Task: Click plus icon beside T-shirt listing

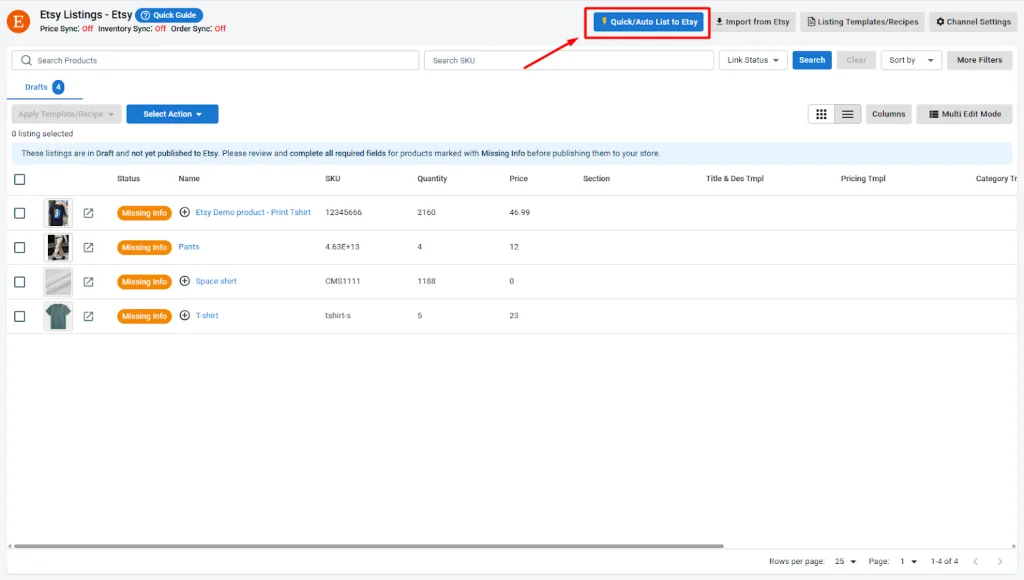Action: (x=184, y=316)
